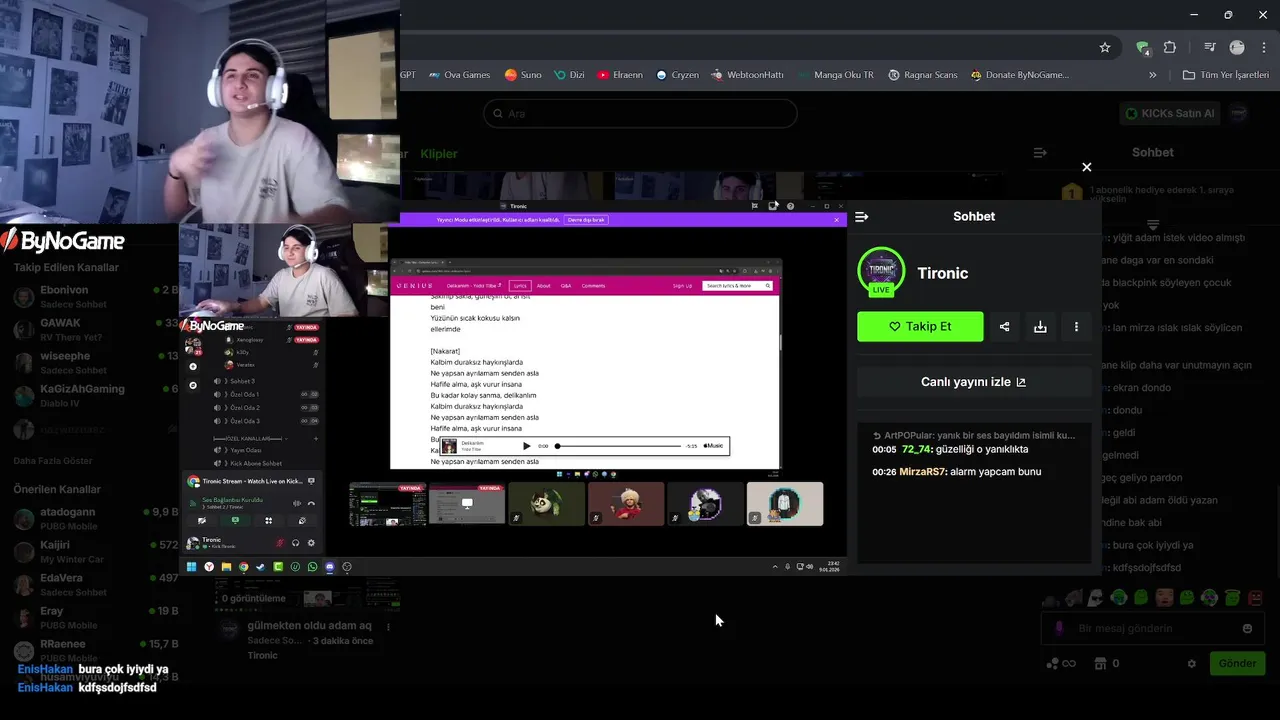1280x720 pixels.
Task: Switch to the Klipler tab
Action: click(439, 154)
